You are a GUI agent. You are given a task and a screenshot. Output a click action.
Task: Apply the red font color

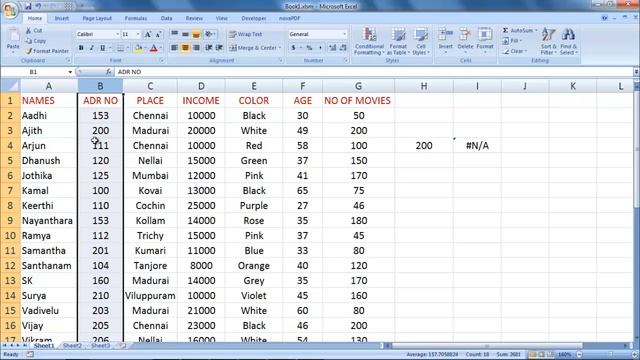tap(153, 48)
